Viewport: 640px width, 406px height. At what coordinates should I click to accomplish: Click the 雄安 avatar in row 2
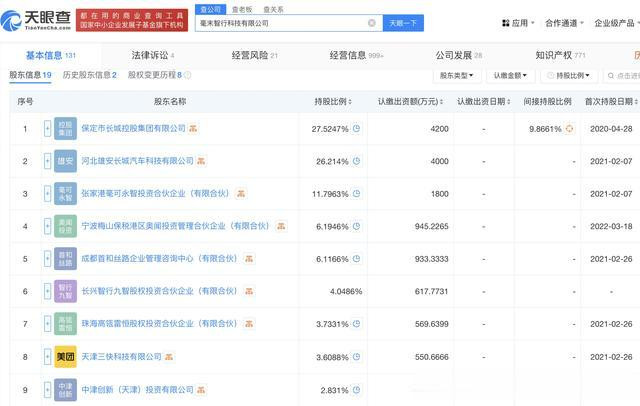tap(65, 161)
